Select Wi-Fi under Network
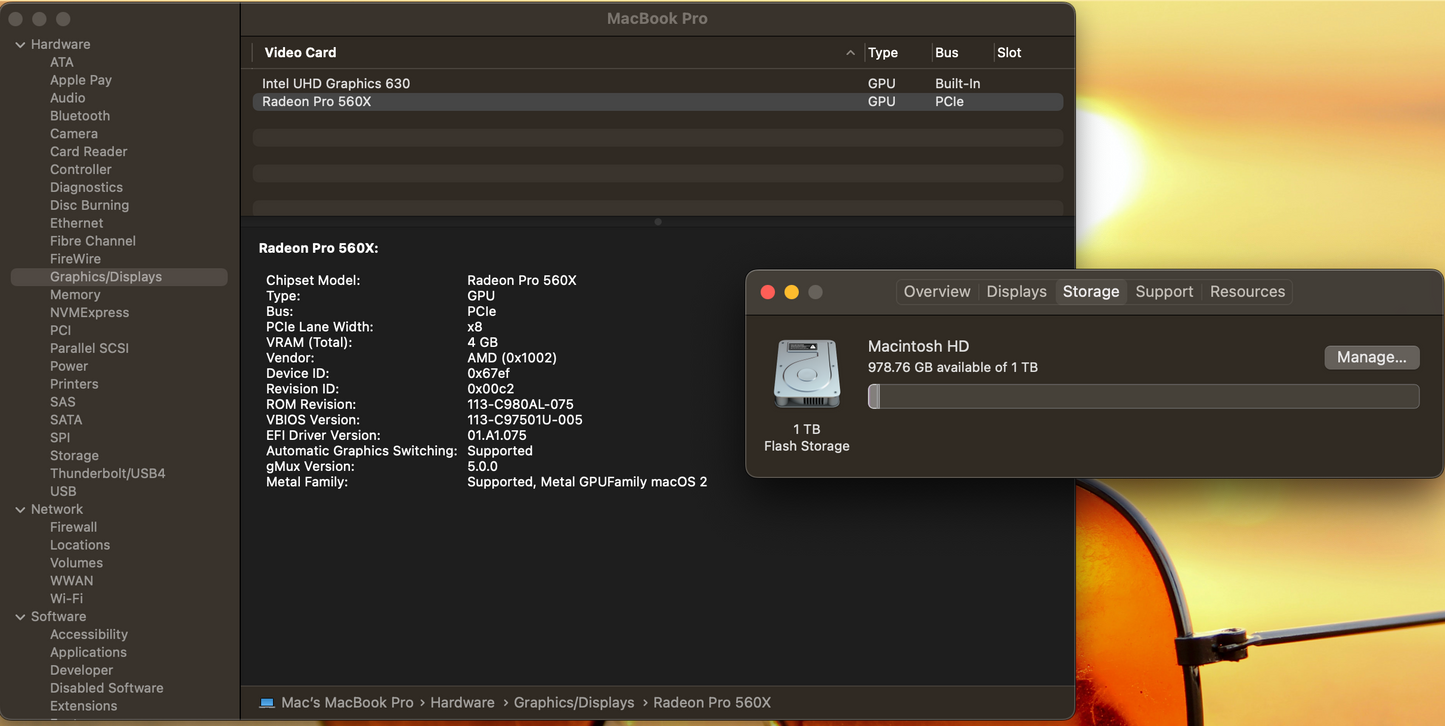Screen dimensions: 1445x726 (66, 599)
